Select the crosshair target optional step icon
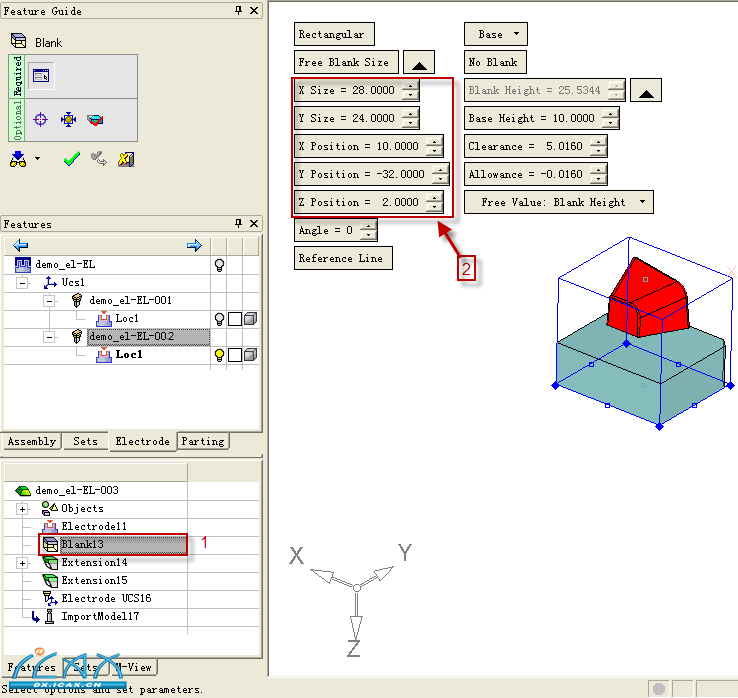 pos(41,119)
